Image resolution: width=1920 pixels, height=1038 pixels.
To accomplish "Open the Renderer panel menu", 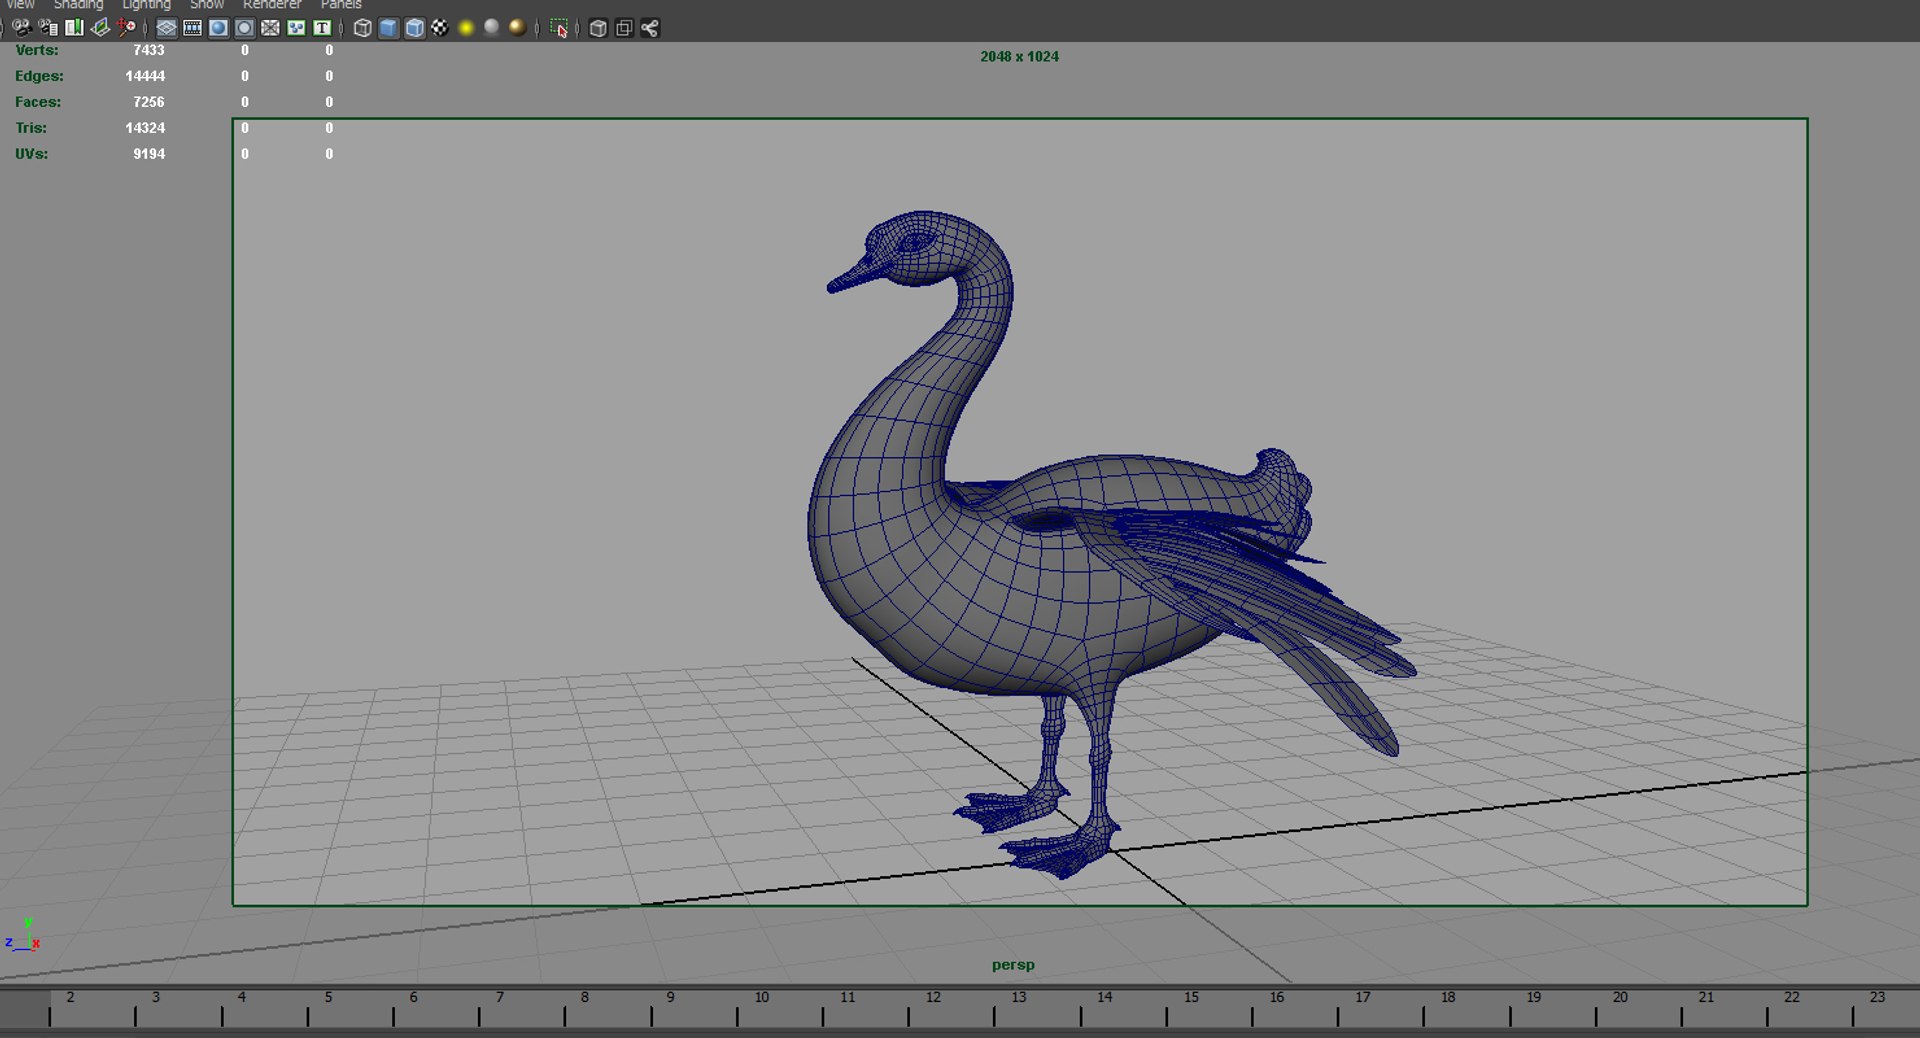I will 272,5.
